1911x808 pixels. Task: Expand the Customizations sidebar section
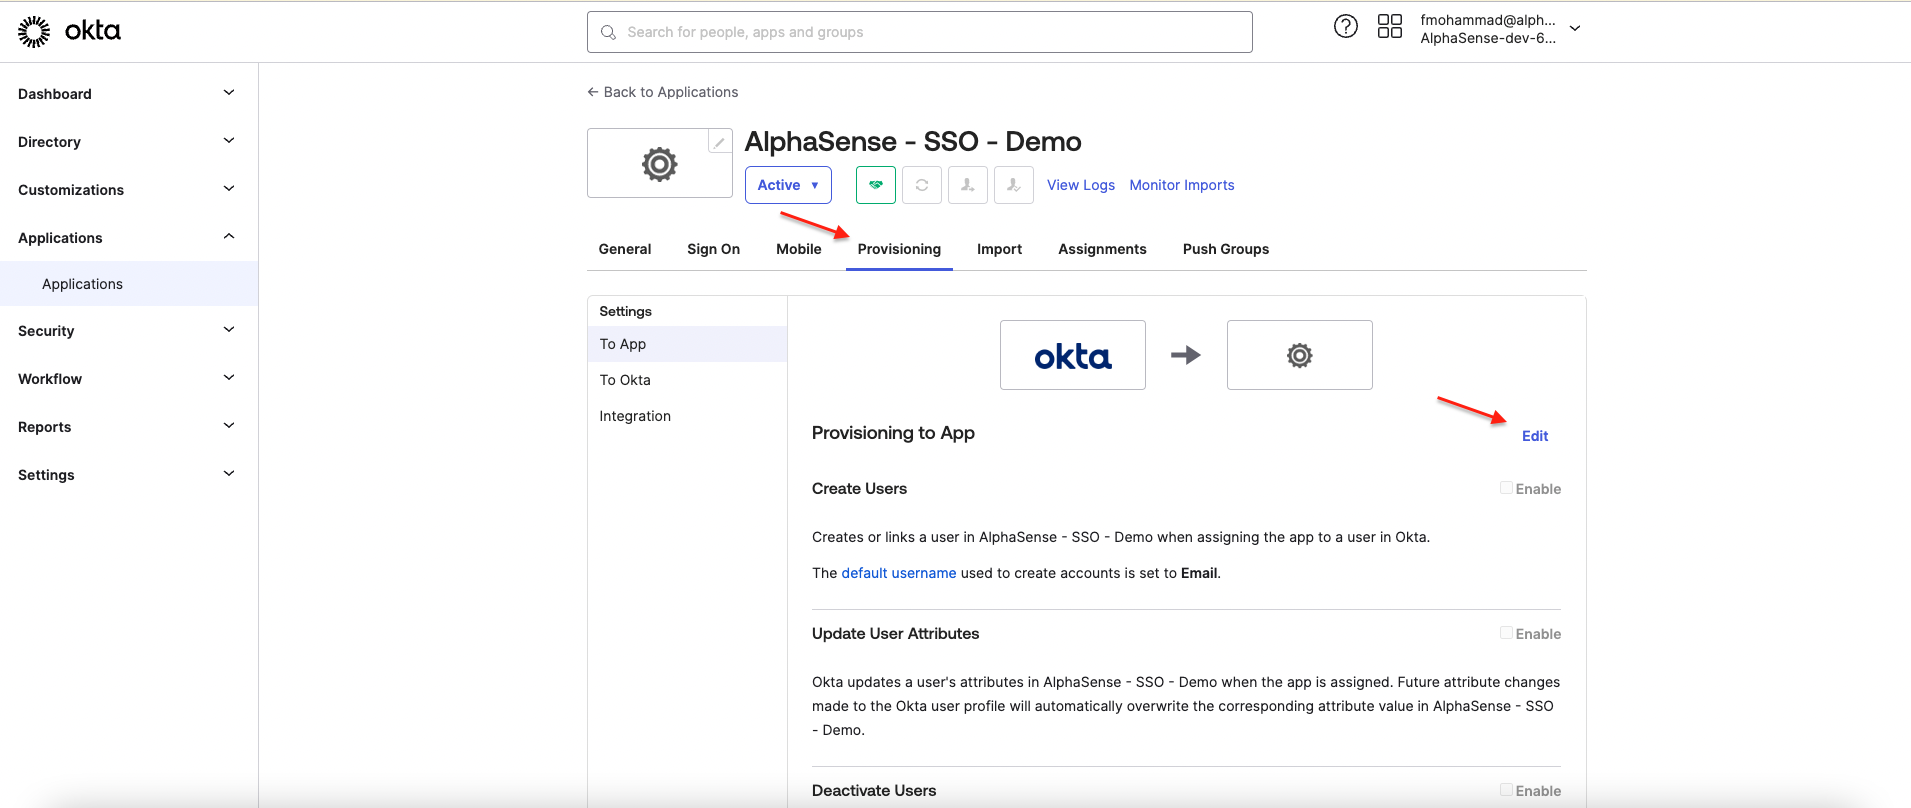(229, 189)
